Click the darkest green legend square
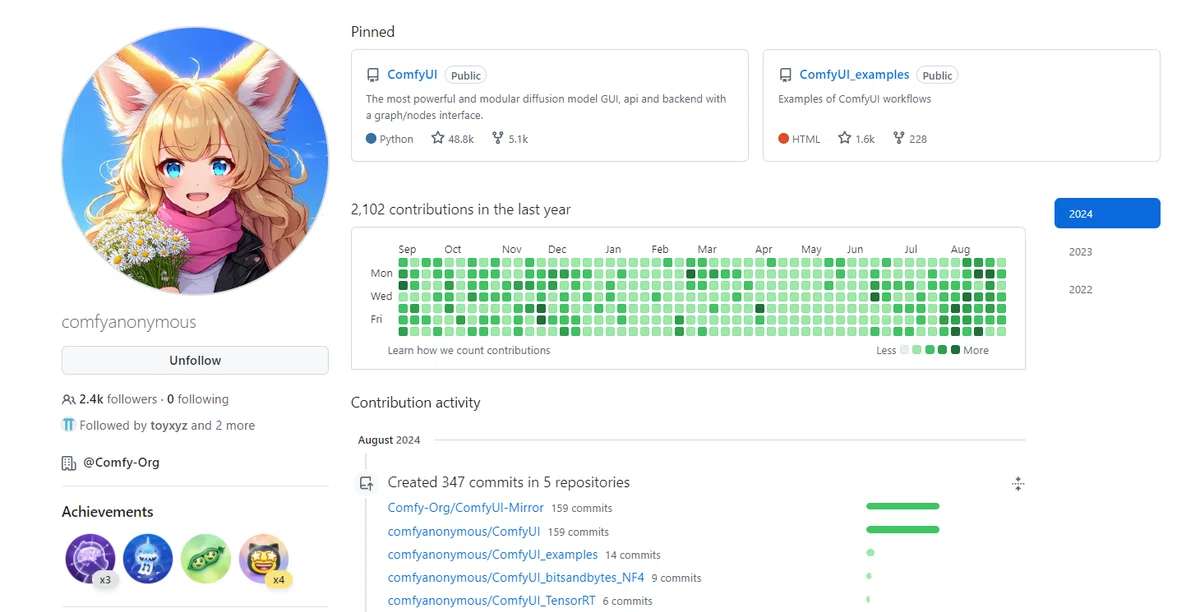 (x=956, y=350)
